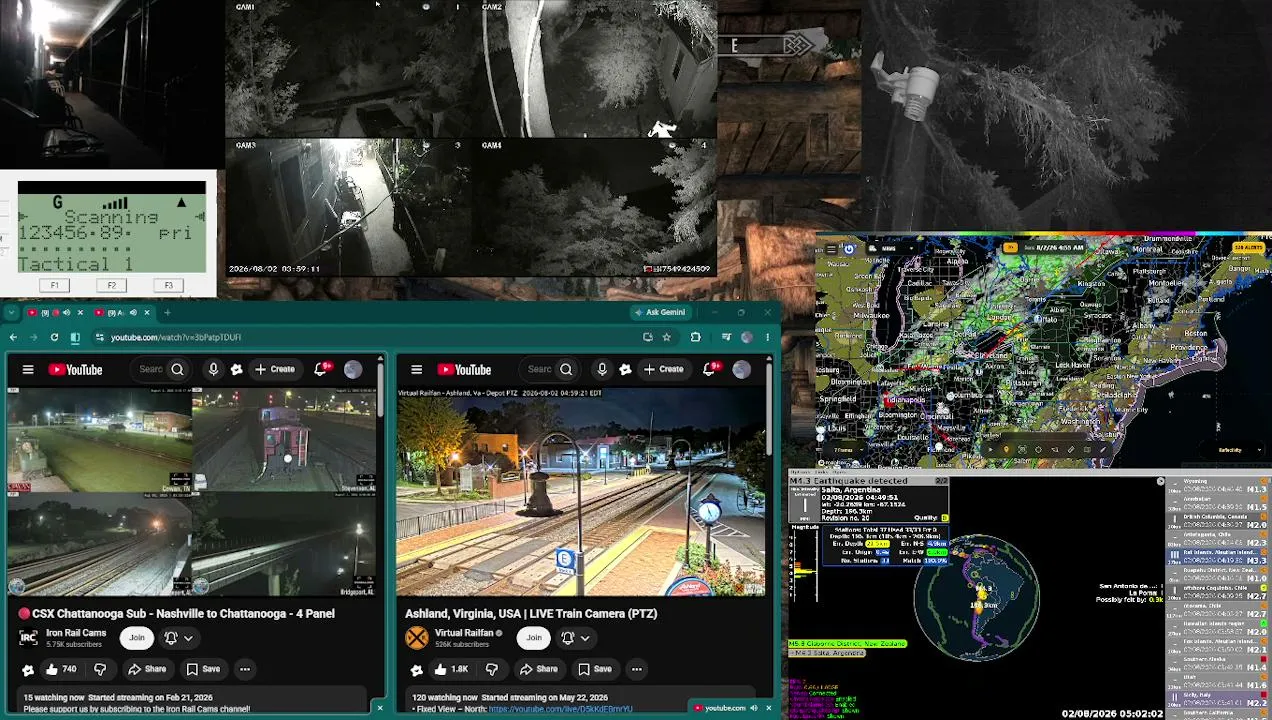Reload the browser page
1272x720 pixels.
(54, 337)
